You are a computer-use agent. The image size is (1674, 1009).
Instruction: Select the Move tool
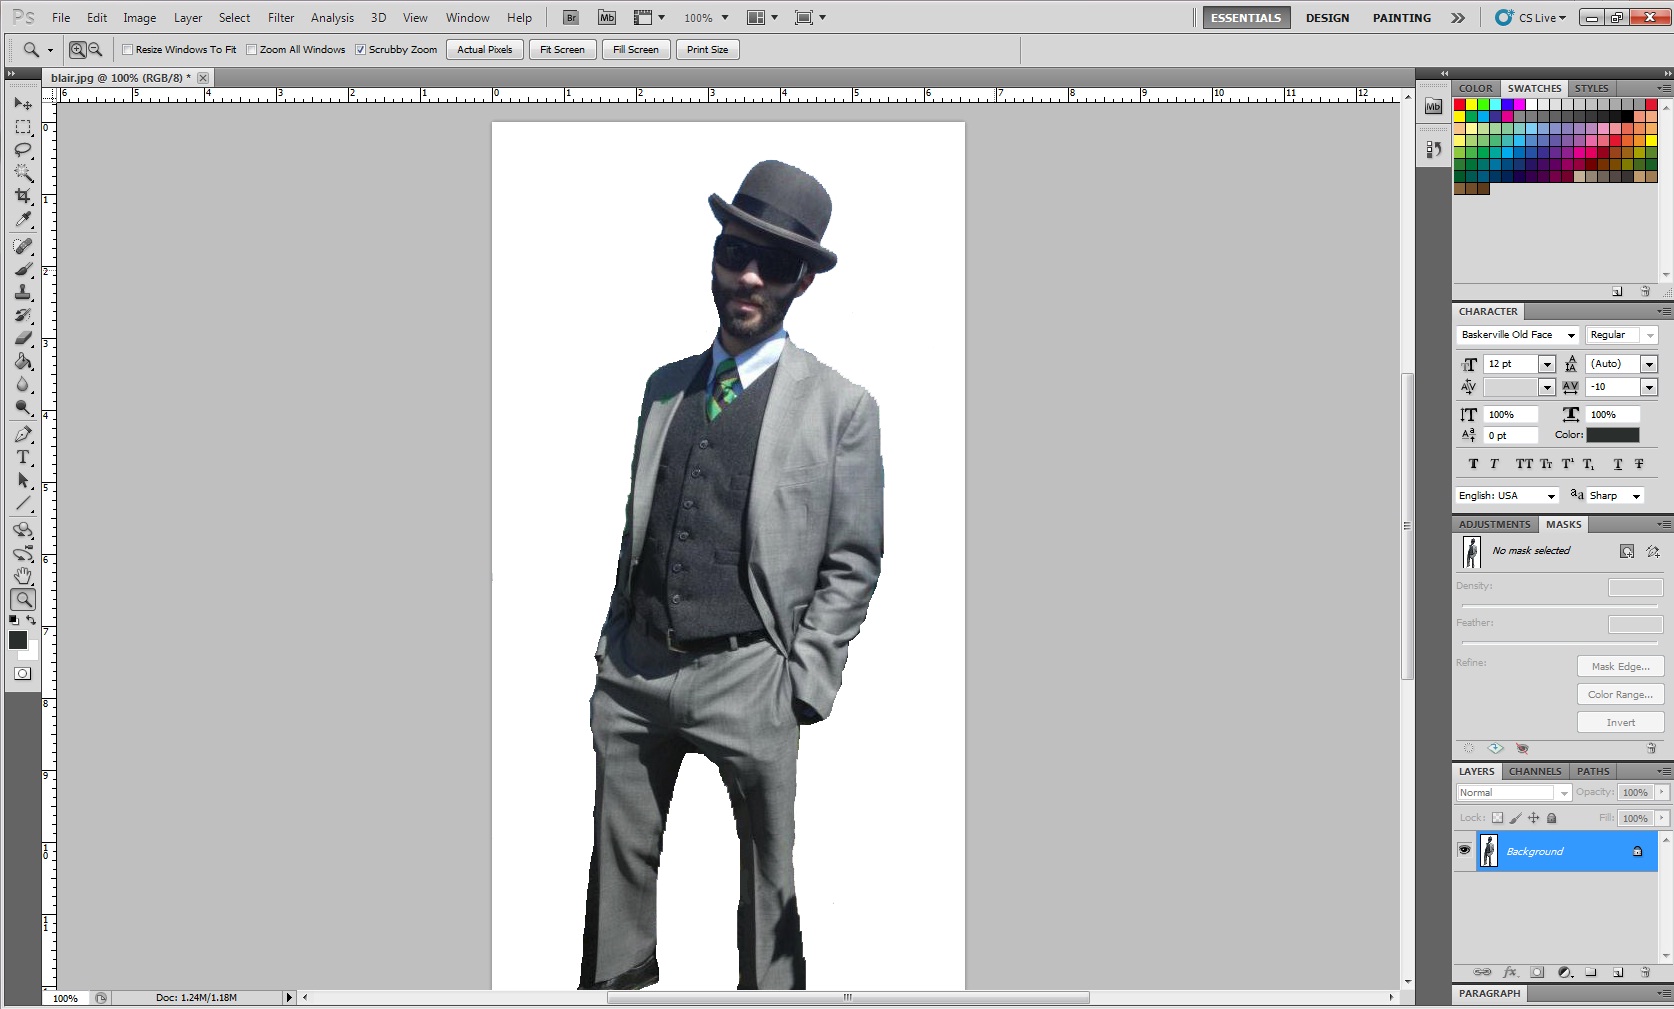pos(23,104)
